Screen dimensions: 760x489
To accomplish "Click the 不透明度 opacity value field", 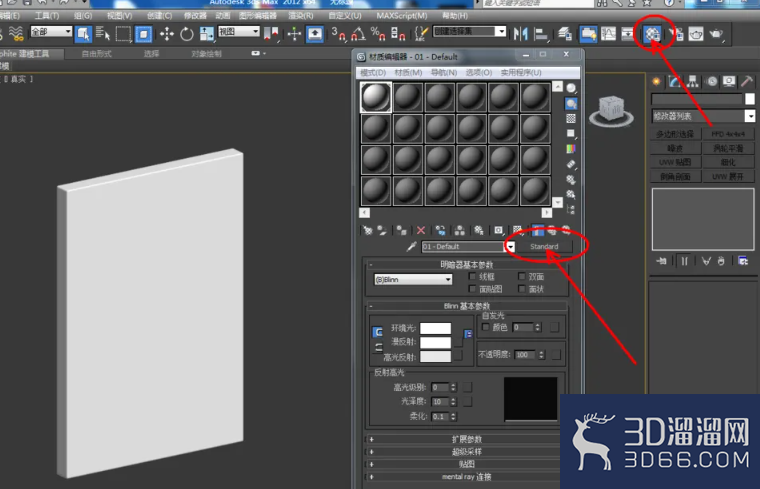I will click(525, 355).
